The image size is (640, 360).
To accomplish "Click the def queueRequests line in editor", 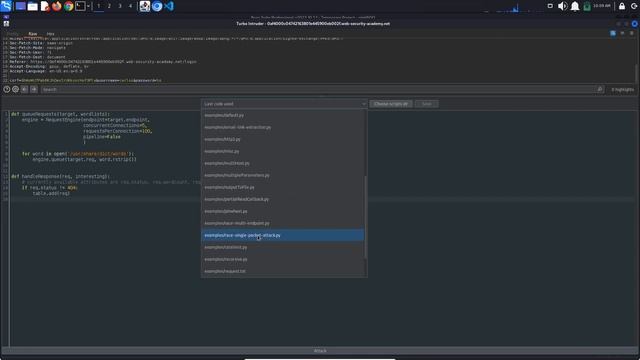I will [60, 114].
